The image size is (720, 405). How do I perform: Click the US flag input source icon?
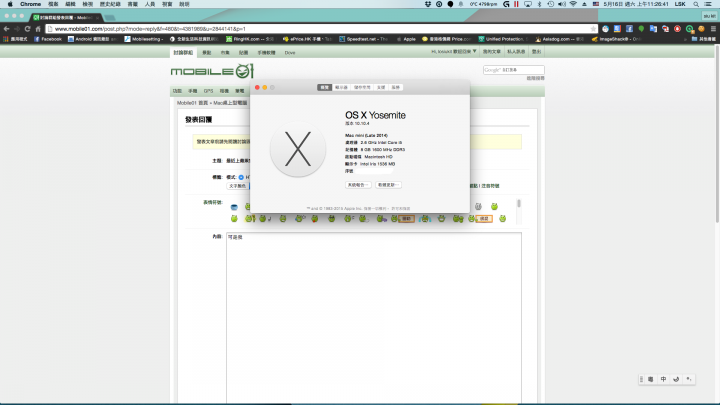pyautogui.click(x=596, y=4)
